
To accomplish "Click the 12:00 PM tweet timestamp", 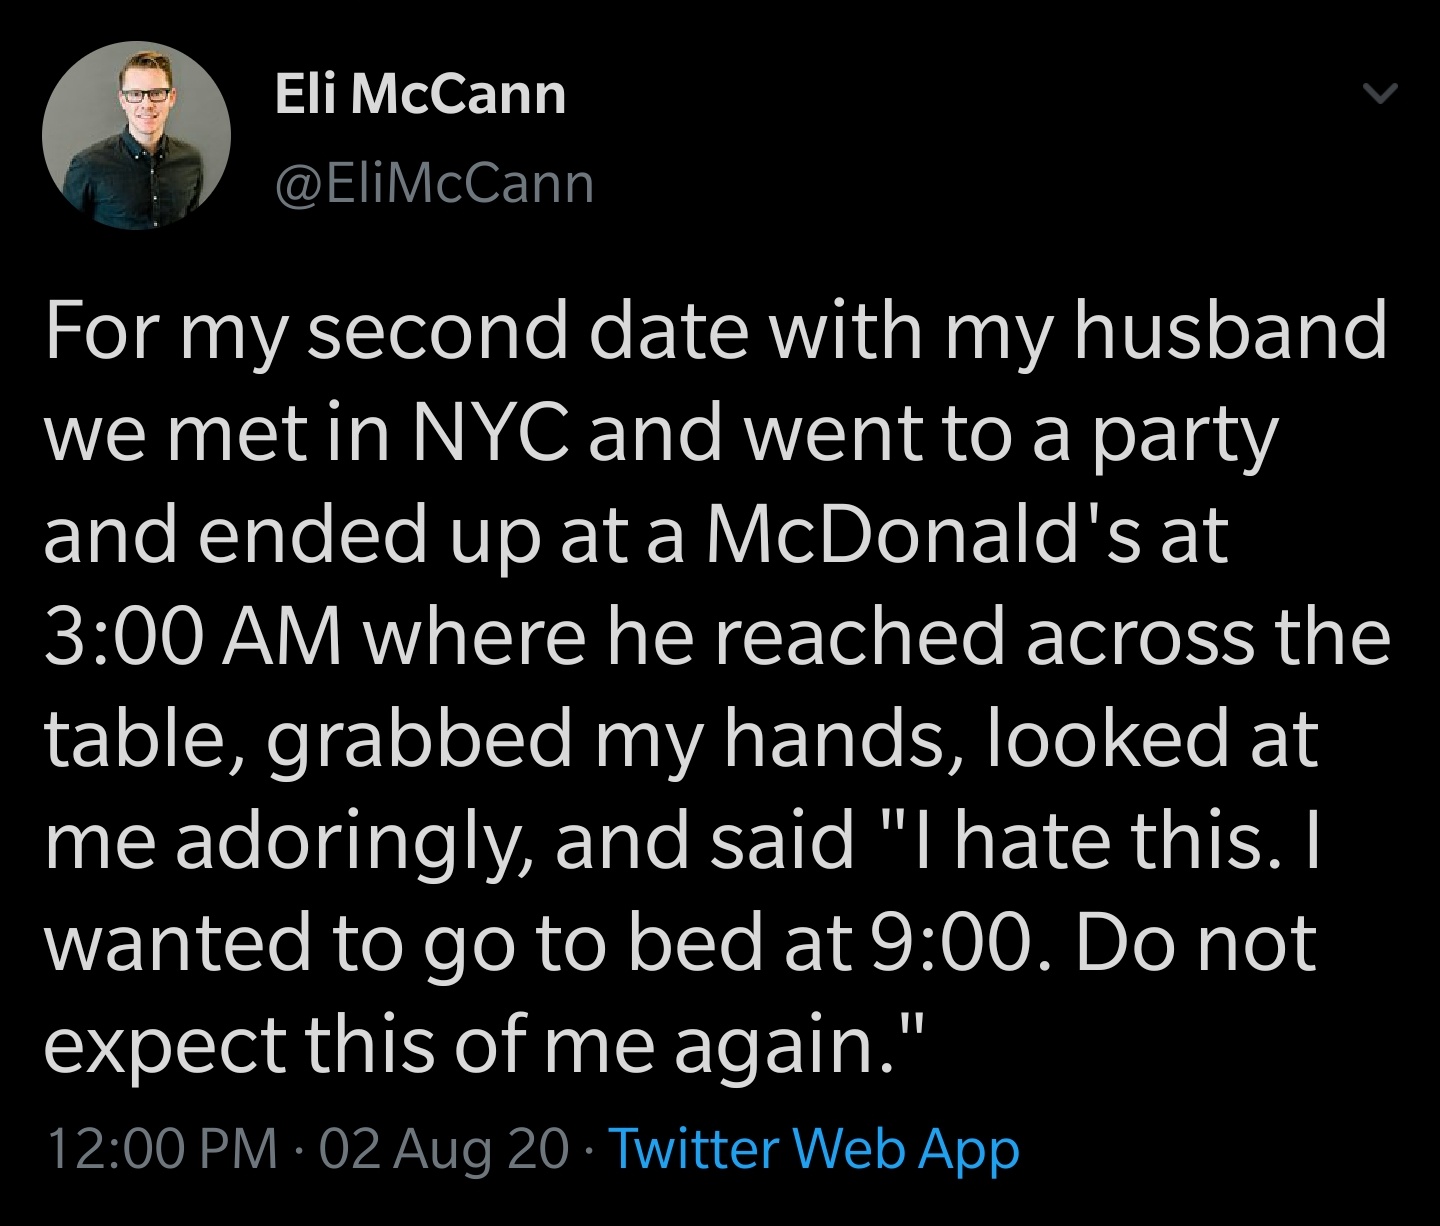I will point(162,1148).
